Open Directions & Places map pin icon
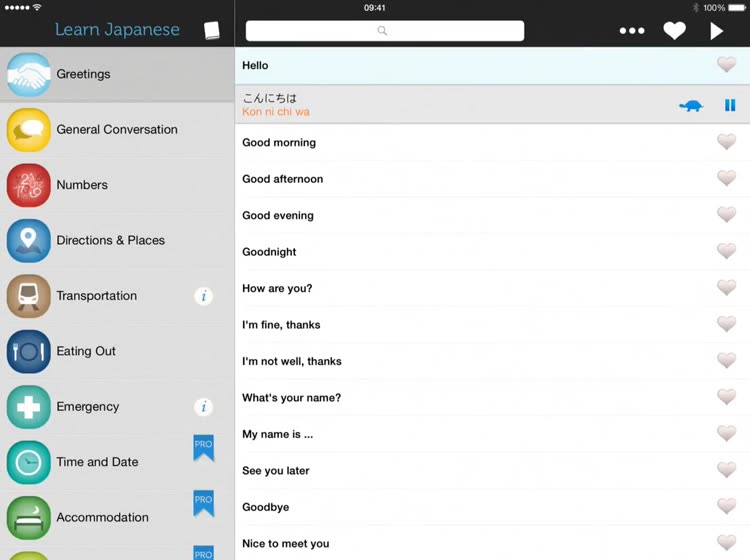 [x=29, y=241]
